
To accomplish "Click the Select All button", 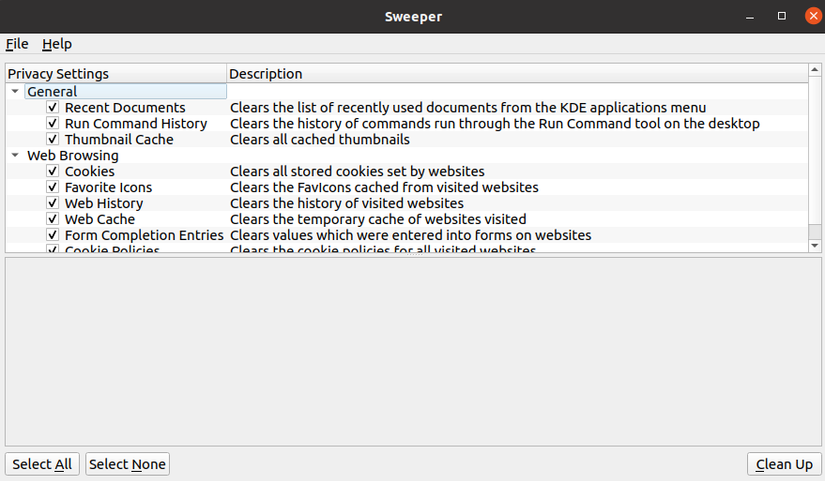I will pos(42,464).
